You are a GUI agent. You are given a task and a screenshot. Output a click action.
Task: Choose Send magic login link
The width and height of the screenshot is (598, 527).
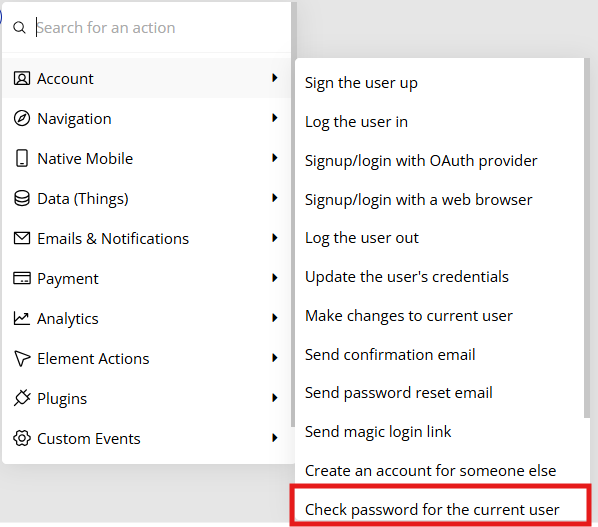(x=378, y=432)
